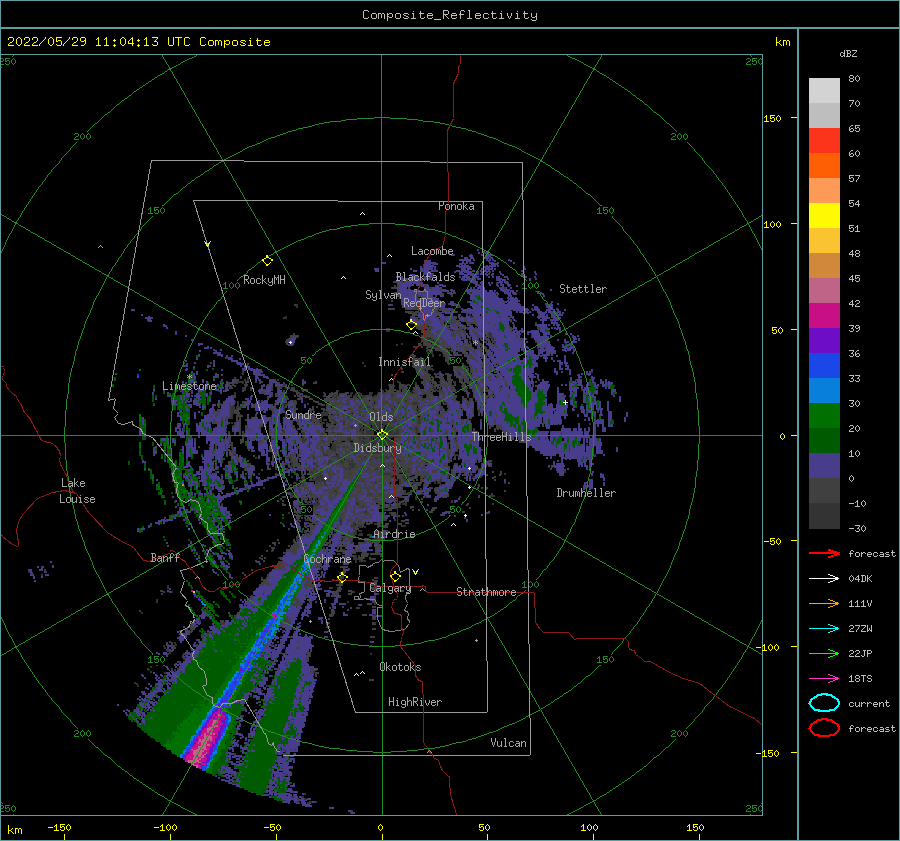Click the Olds town label
The width and height of the screenshot is (900, 841).
(381, 417)
